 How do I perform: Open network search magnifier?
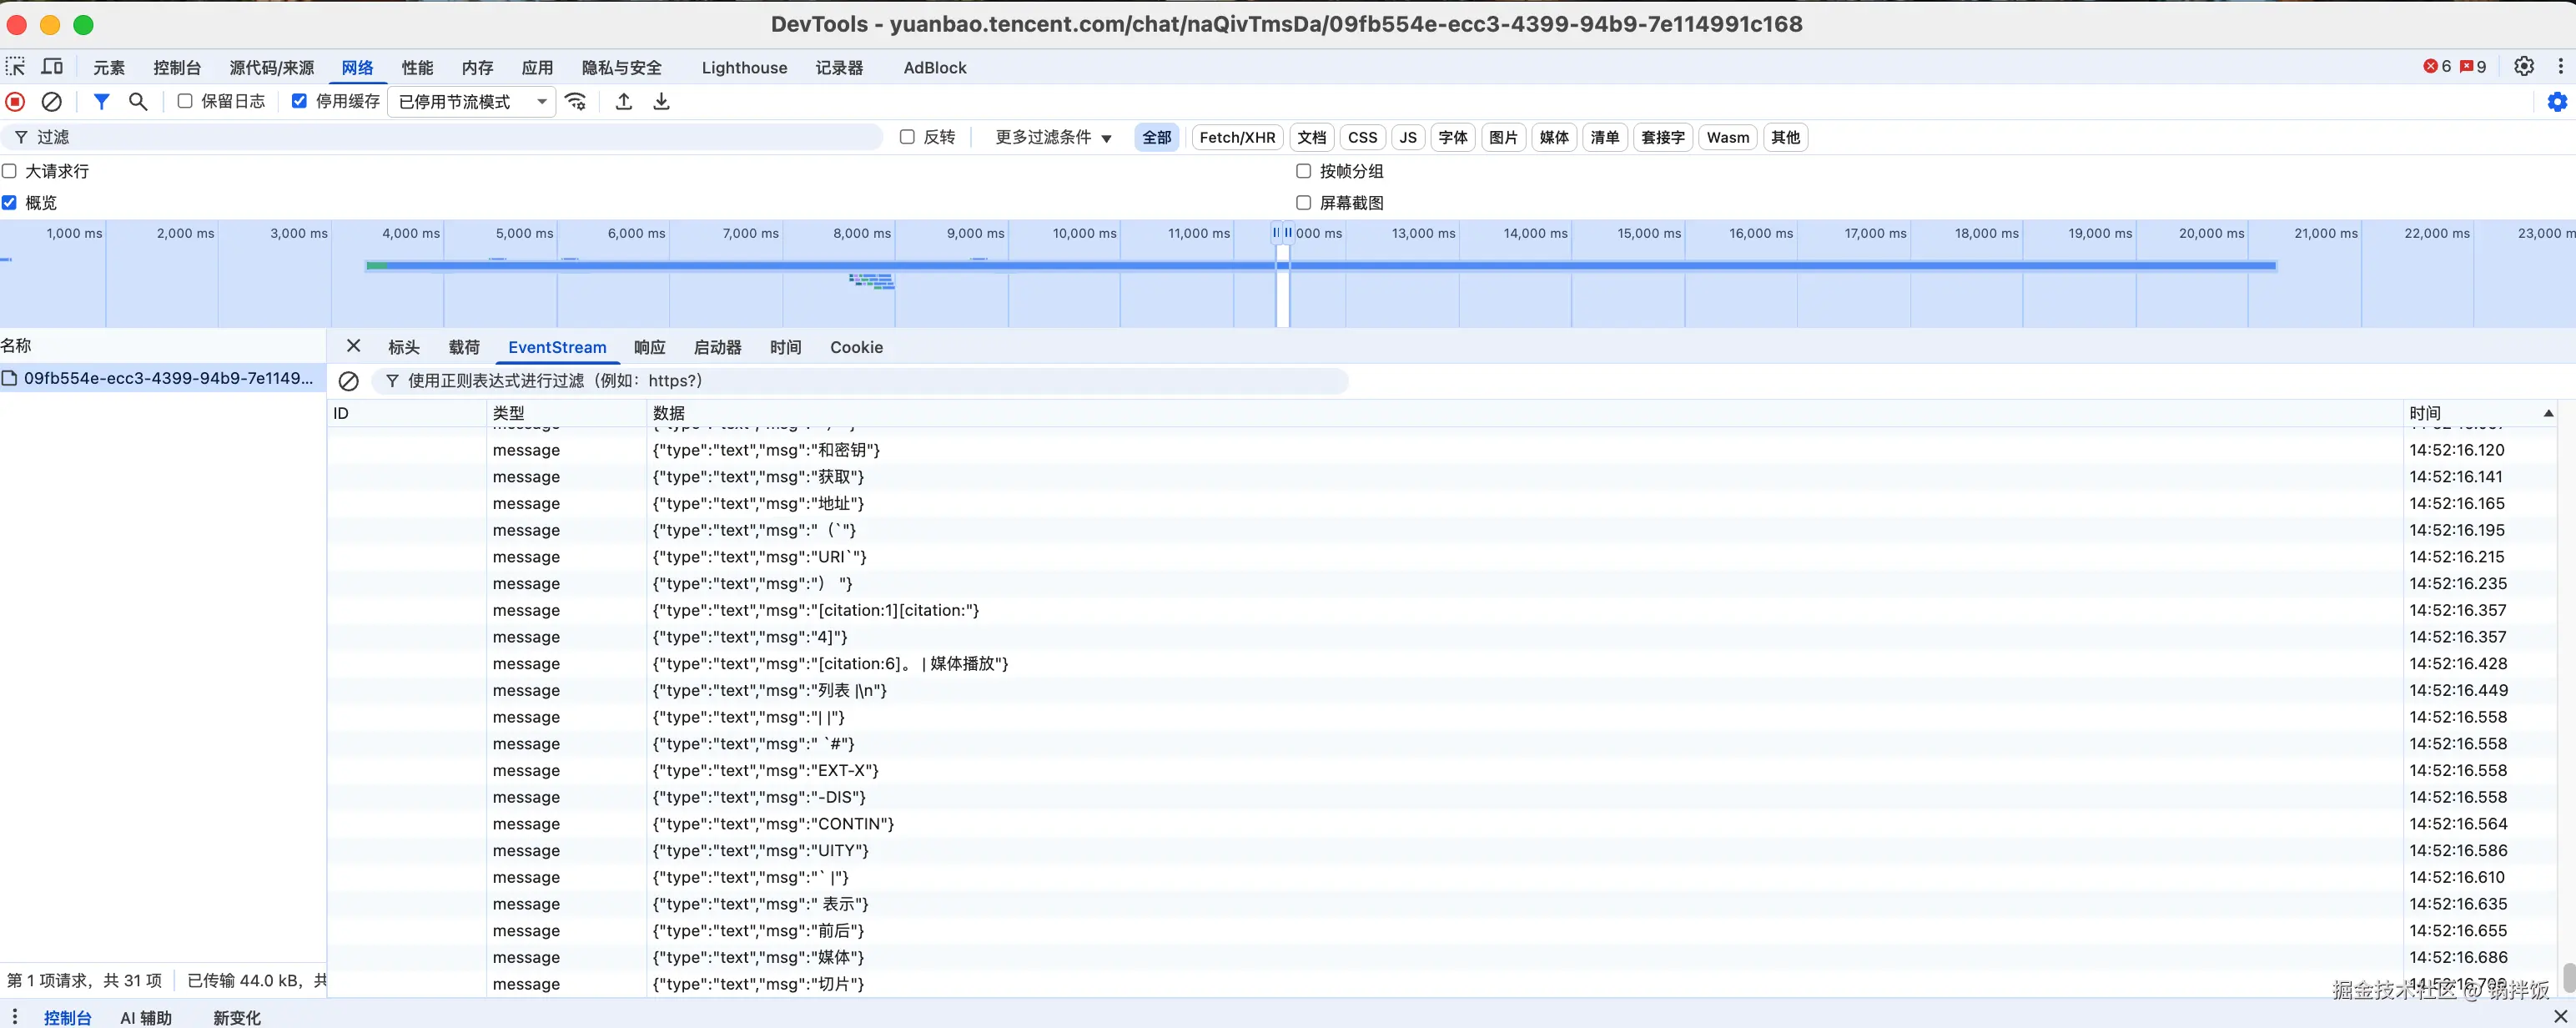click(x=138, y=102)
